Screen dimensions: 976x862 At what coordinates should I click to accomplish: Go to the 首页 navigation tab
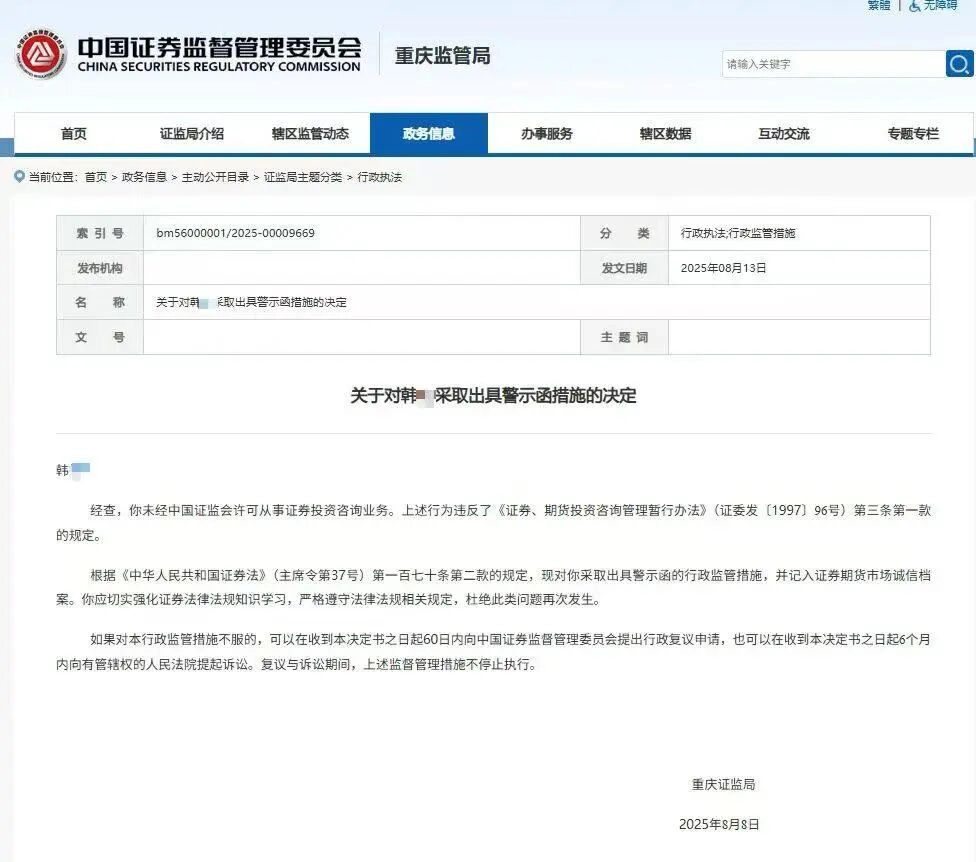click(x=73, y=134)
